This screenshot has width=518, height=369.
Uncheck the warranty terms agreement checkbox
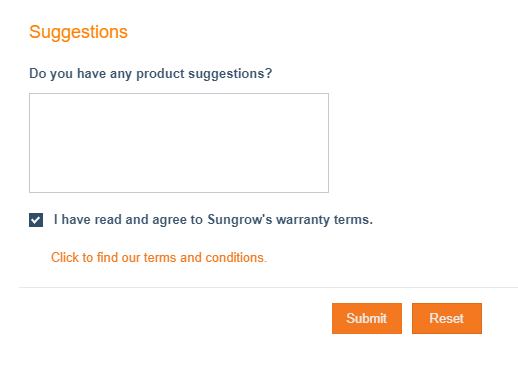[36, 220]
